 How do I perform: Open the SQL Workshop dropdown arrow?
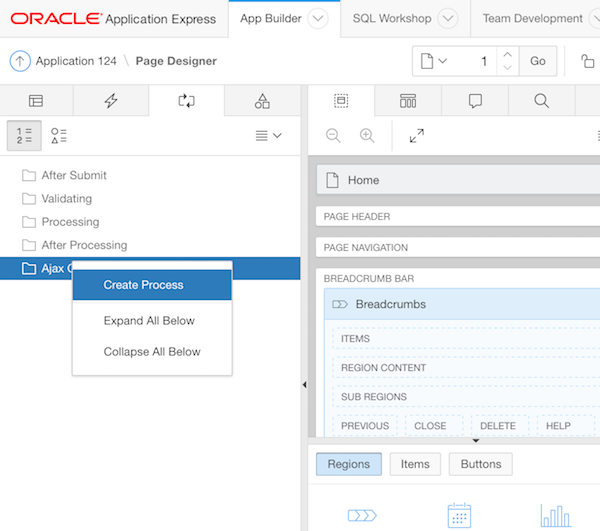(x=448, y=18)
